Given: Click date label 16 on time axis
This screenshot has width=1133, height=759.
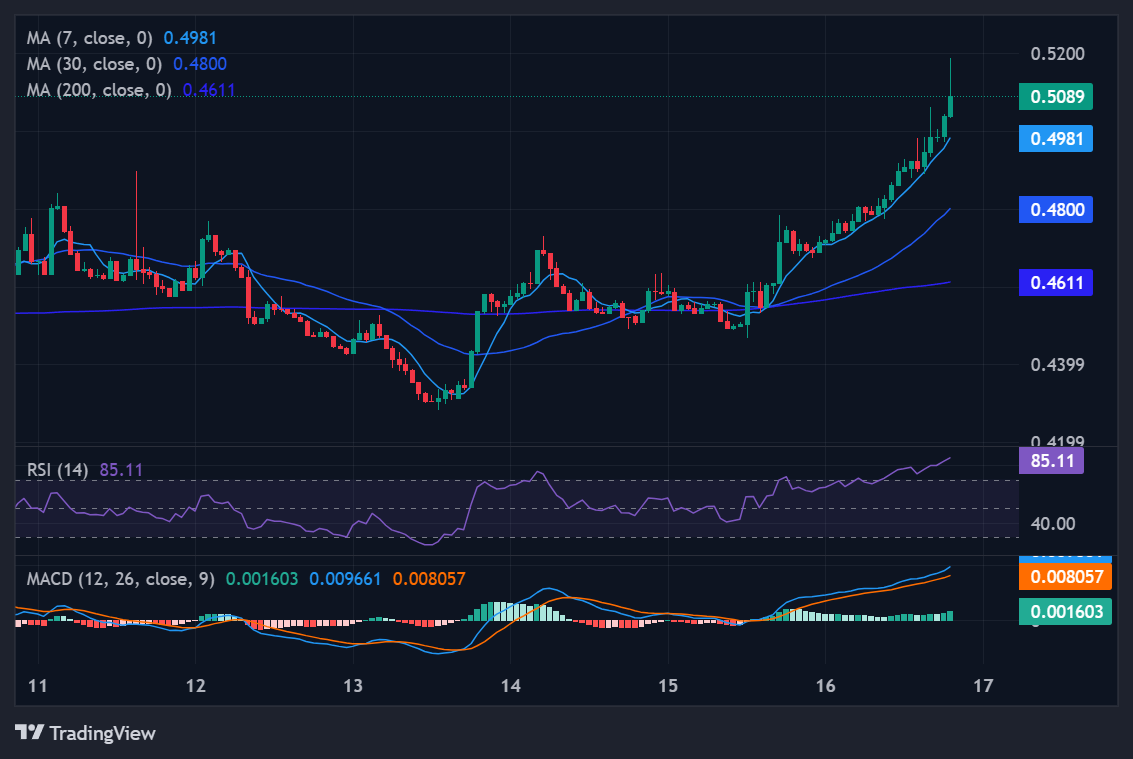Looking at the screenshot, I should (825, 685).
